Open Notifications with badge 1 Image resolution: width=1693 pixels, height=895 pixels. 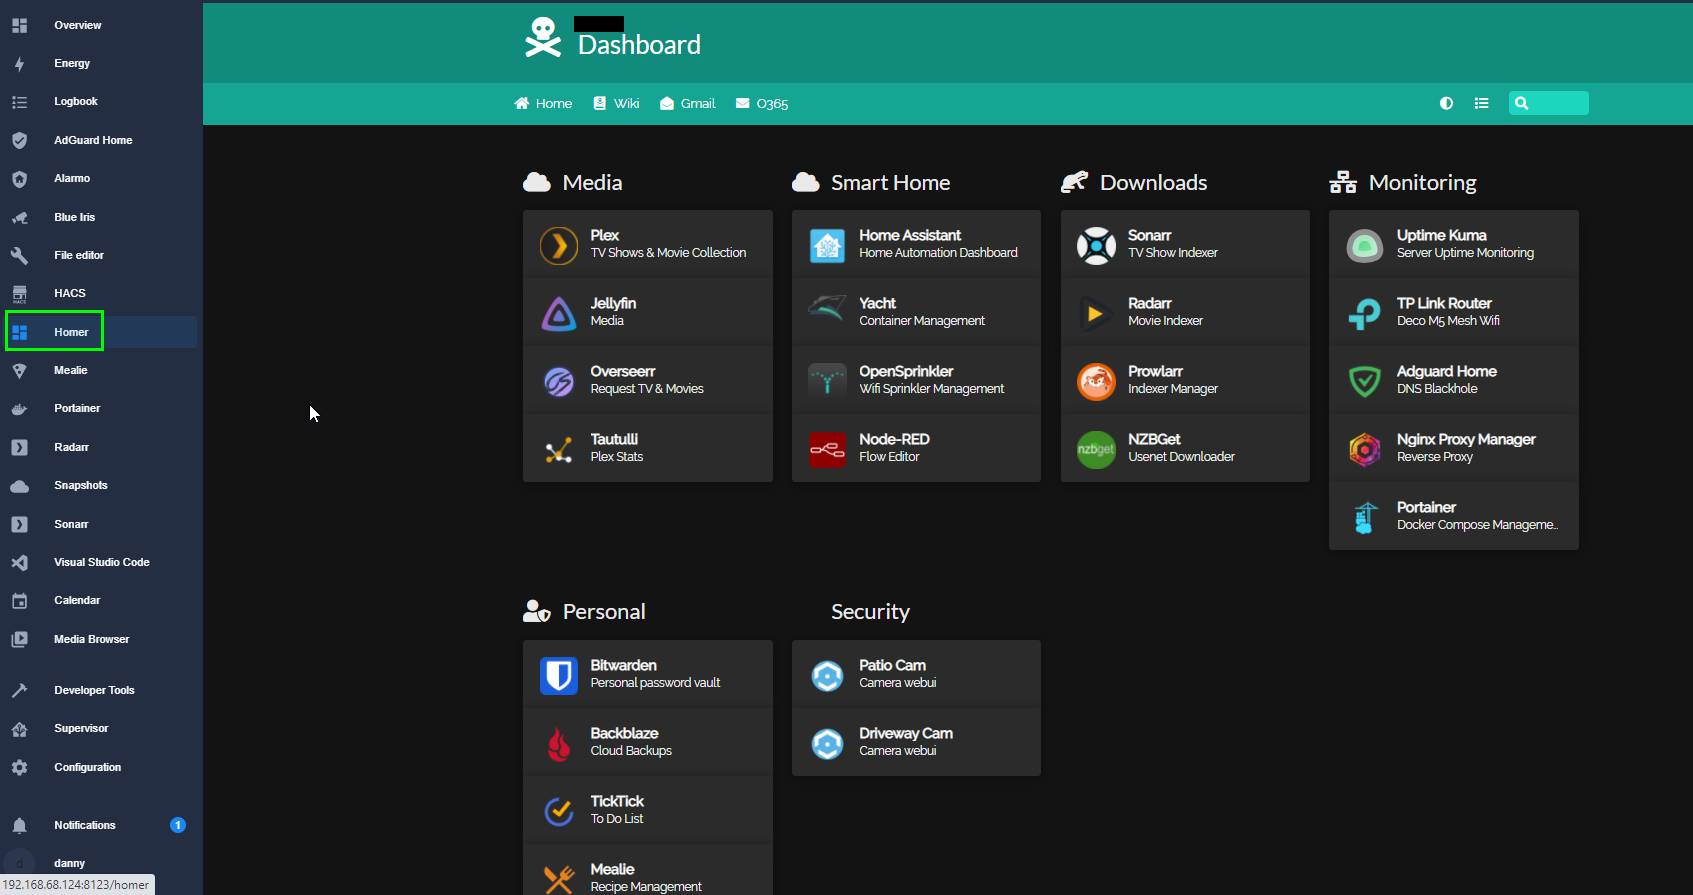click(x=100, y=825)
